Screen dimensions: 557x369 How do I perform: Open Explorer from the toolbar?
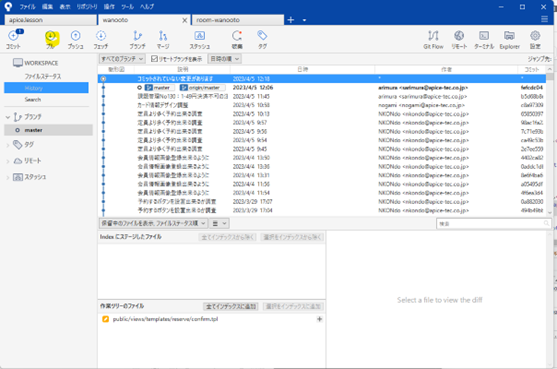[509, 39]
